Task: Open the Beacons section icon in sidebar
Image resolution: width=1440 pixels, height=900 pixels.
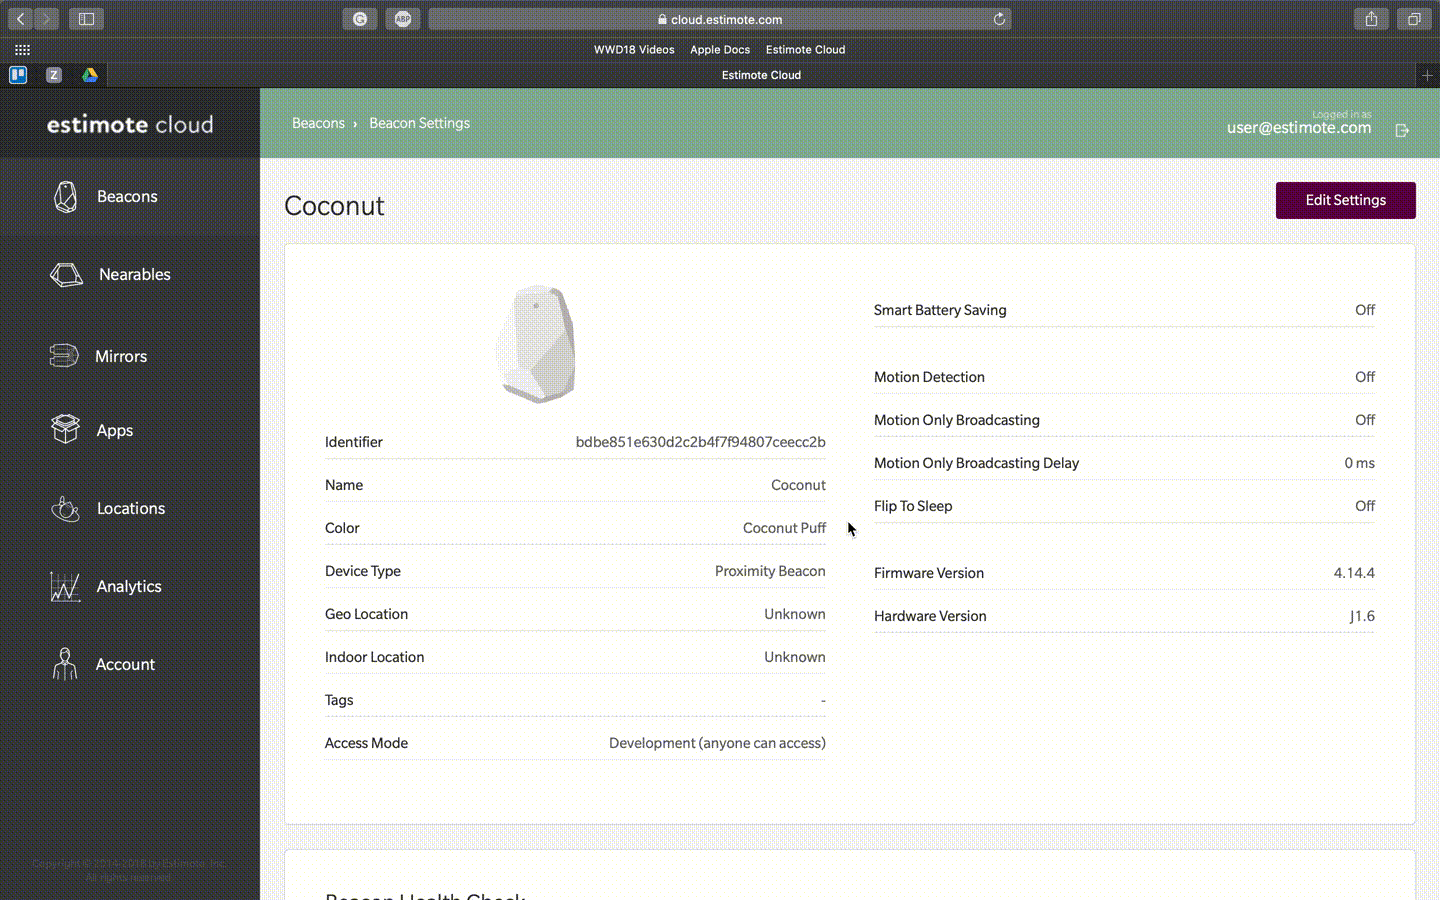Action: click(x=65, y=197)
